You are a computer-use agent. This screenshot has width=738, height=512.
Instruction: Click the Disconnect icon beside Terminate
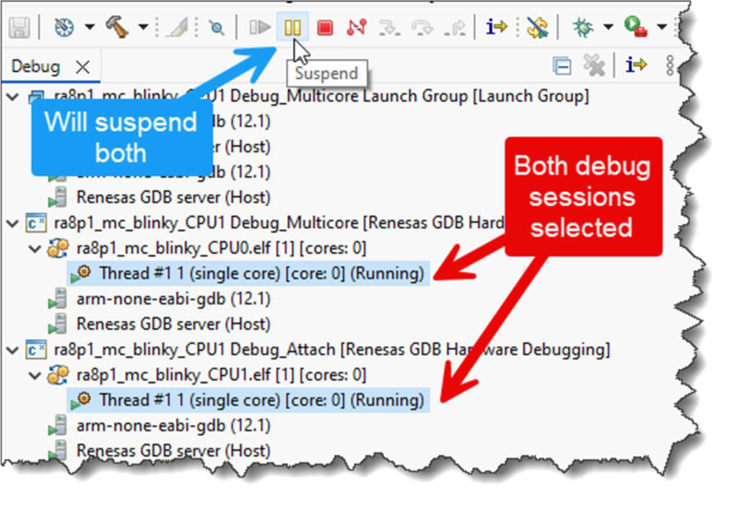point(356,27)
